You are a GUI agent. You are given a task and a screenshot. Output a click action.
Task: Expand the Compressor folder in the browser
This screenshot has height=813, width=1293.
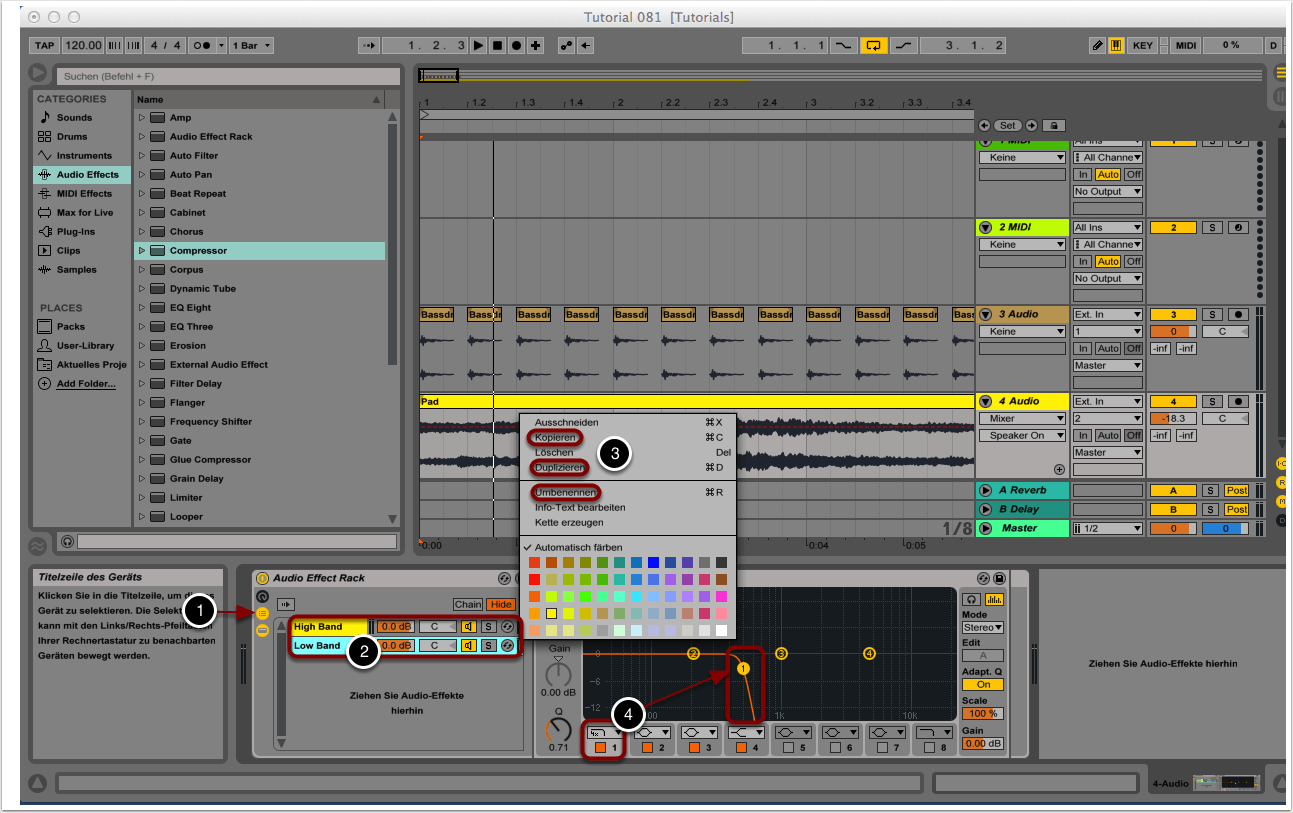click(142, 250)
